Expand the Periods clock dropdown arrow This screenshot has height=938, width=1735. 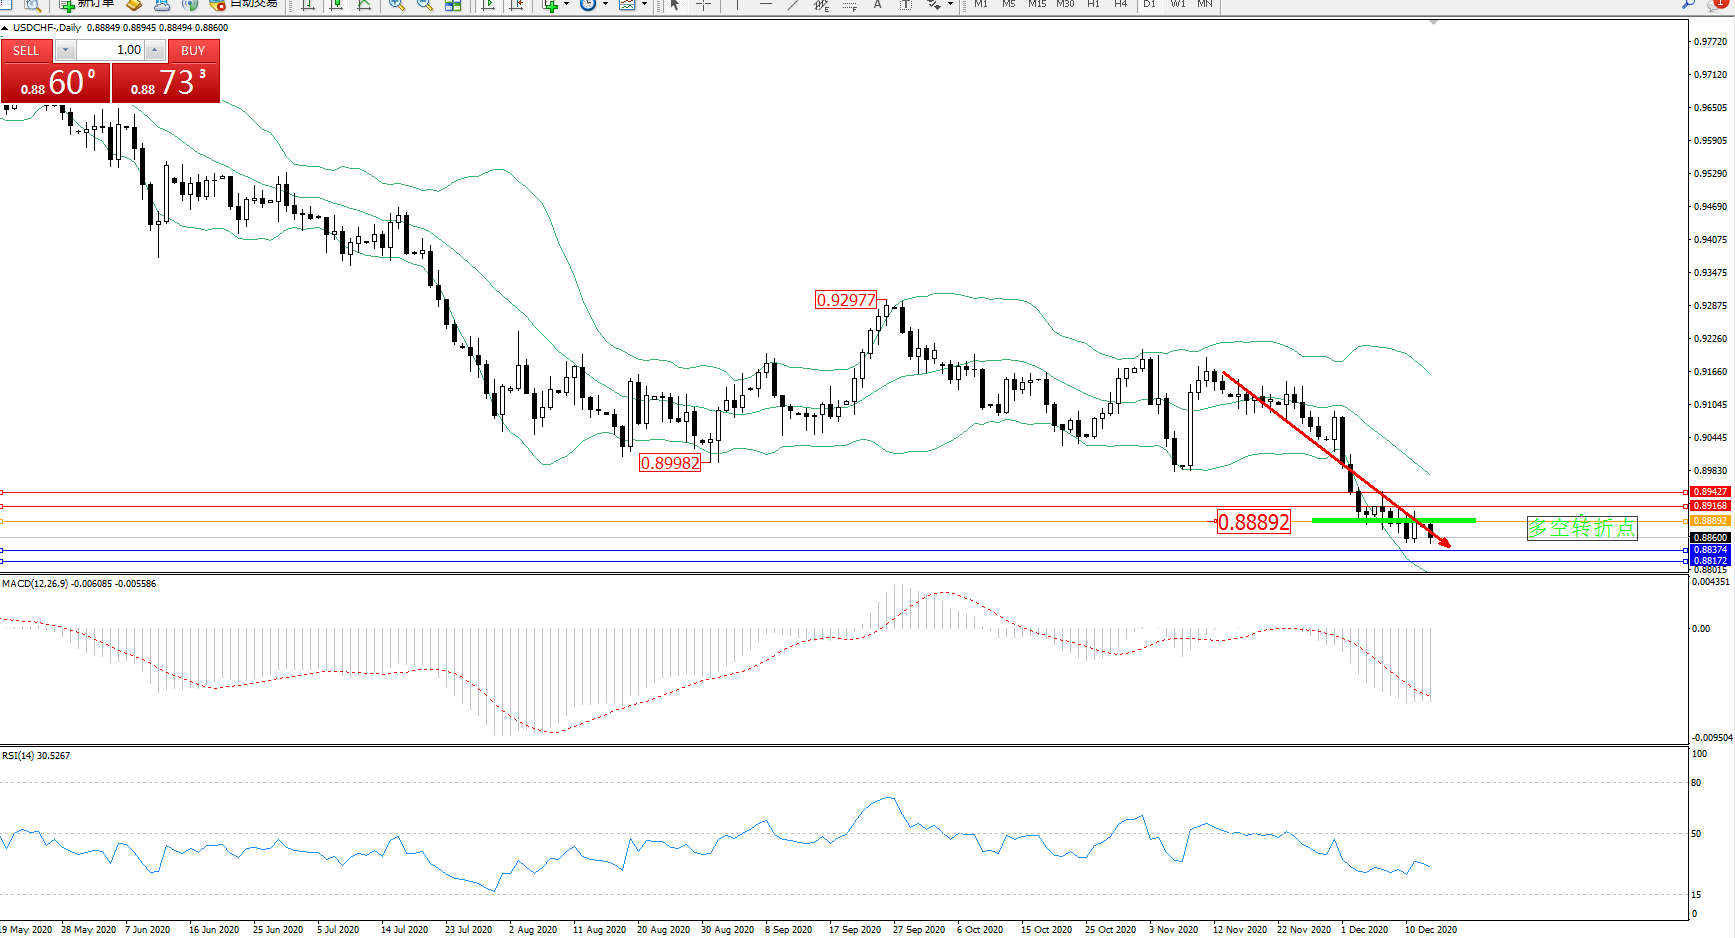coord(605,5)
